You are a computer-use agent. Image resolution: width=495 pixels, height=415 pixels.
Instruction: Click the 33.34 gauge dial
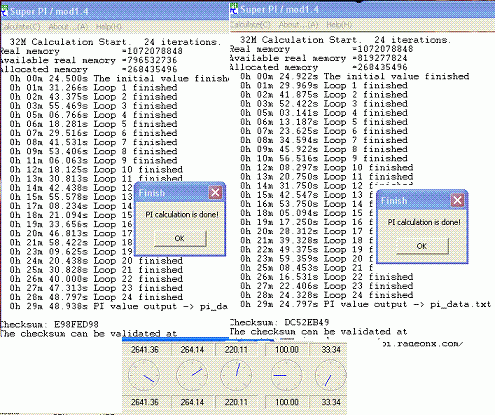[x=331, y=376]
